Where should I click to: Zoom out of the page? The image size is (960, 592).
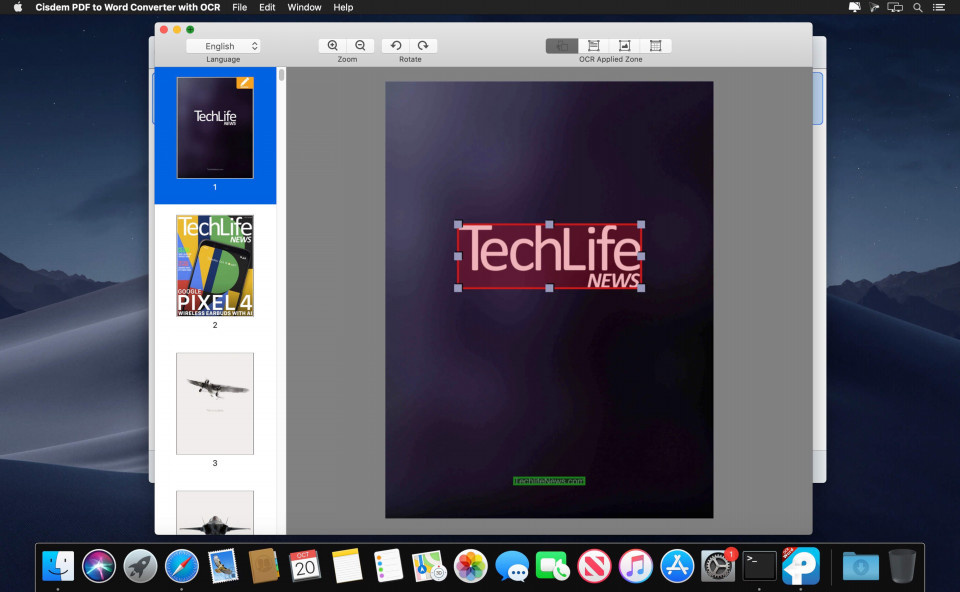[x=361, y=46]
